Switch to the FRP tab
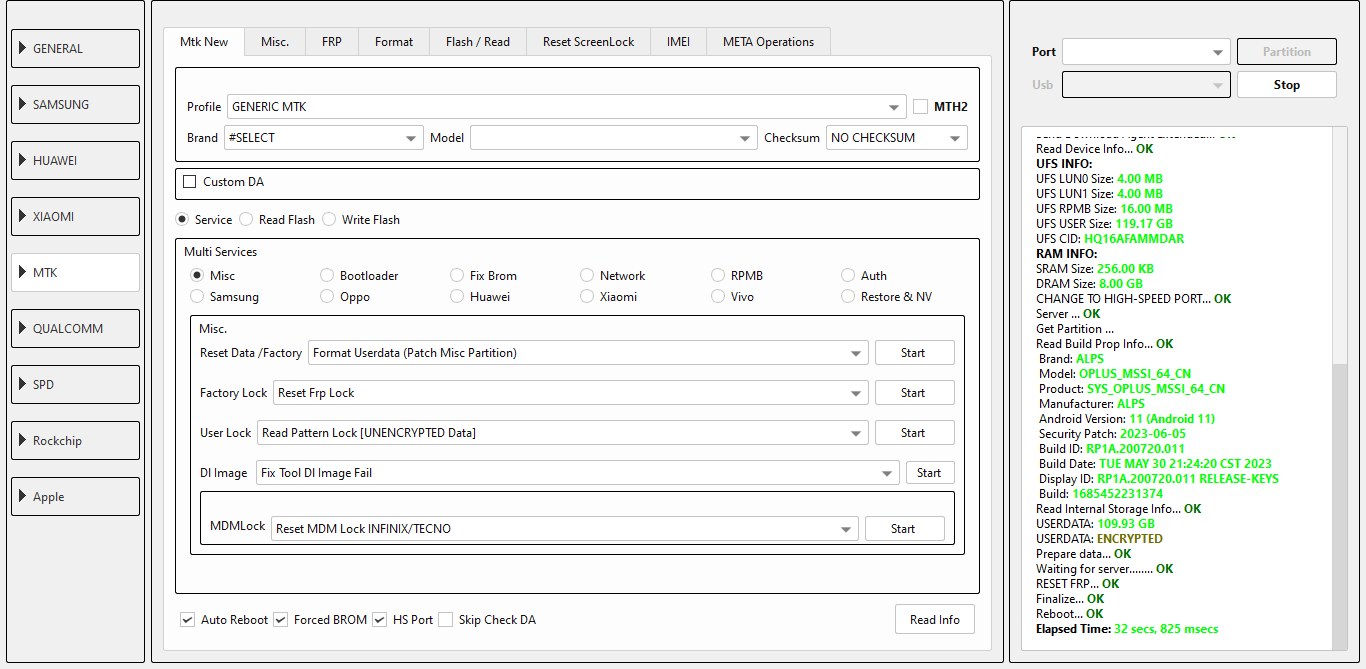The height and width of the screenshot is (669, 1366). pos(331,42)
